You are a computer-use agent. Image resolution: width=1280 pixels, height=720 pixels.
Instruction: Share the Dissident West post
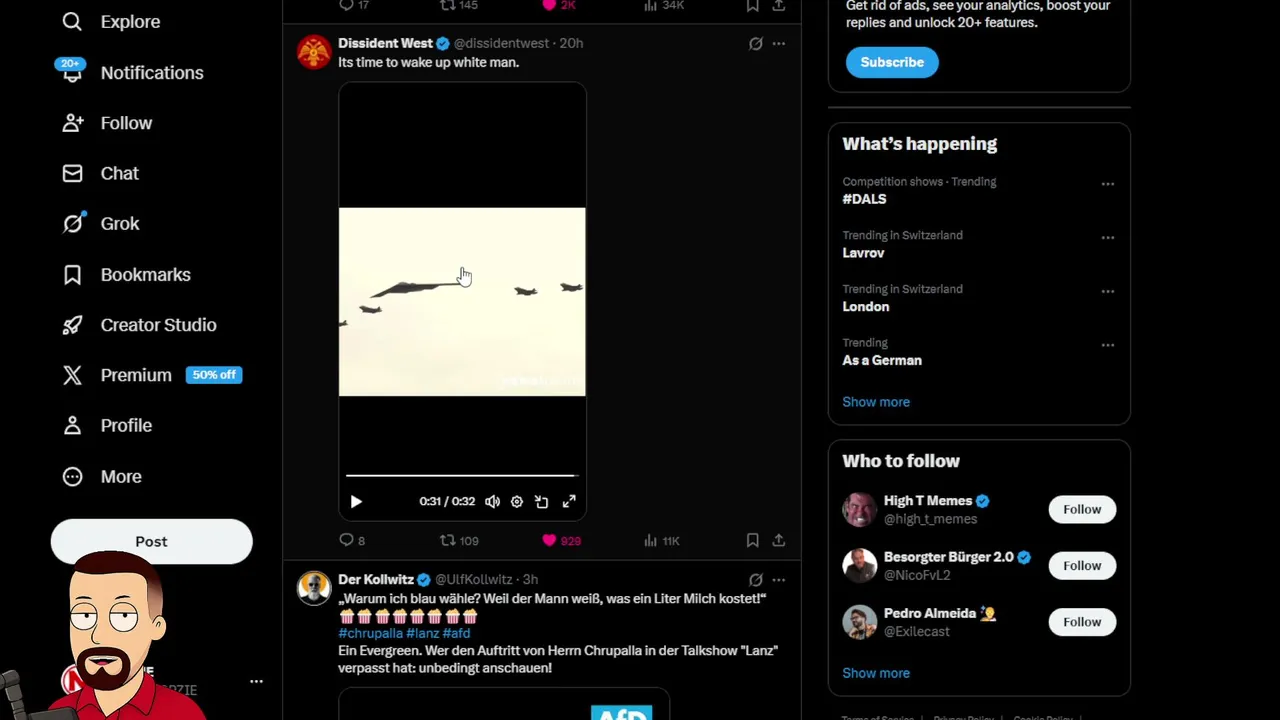pyautogui.click(x=778, y=540)
